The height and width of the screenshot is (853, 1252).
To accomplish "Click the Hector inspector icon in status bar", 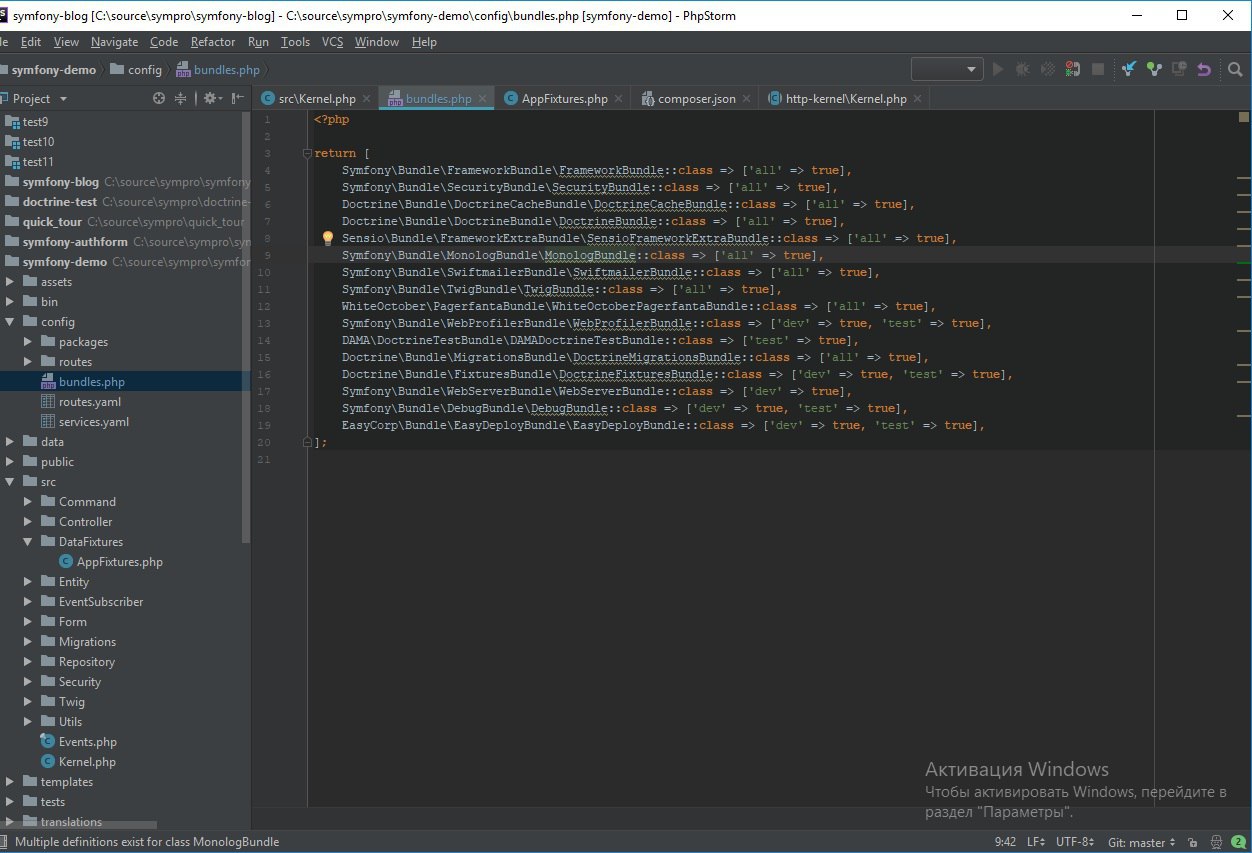I will [x=1215, y=843].
